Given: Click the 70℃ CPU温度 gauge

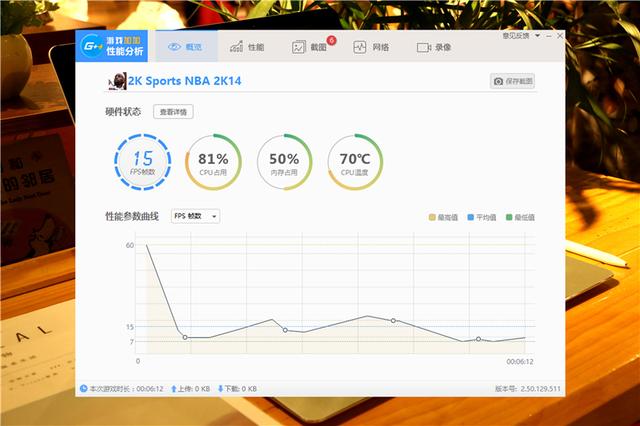Looking at the screenshot, I should [355, 162].
